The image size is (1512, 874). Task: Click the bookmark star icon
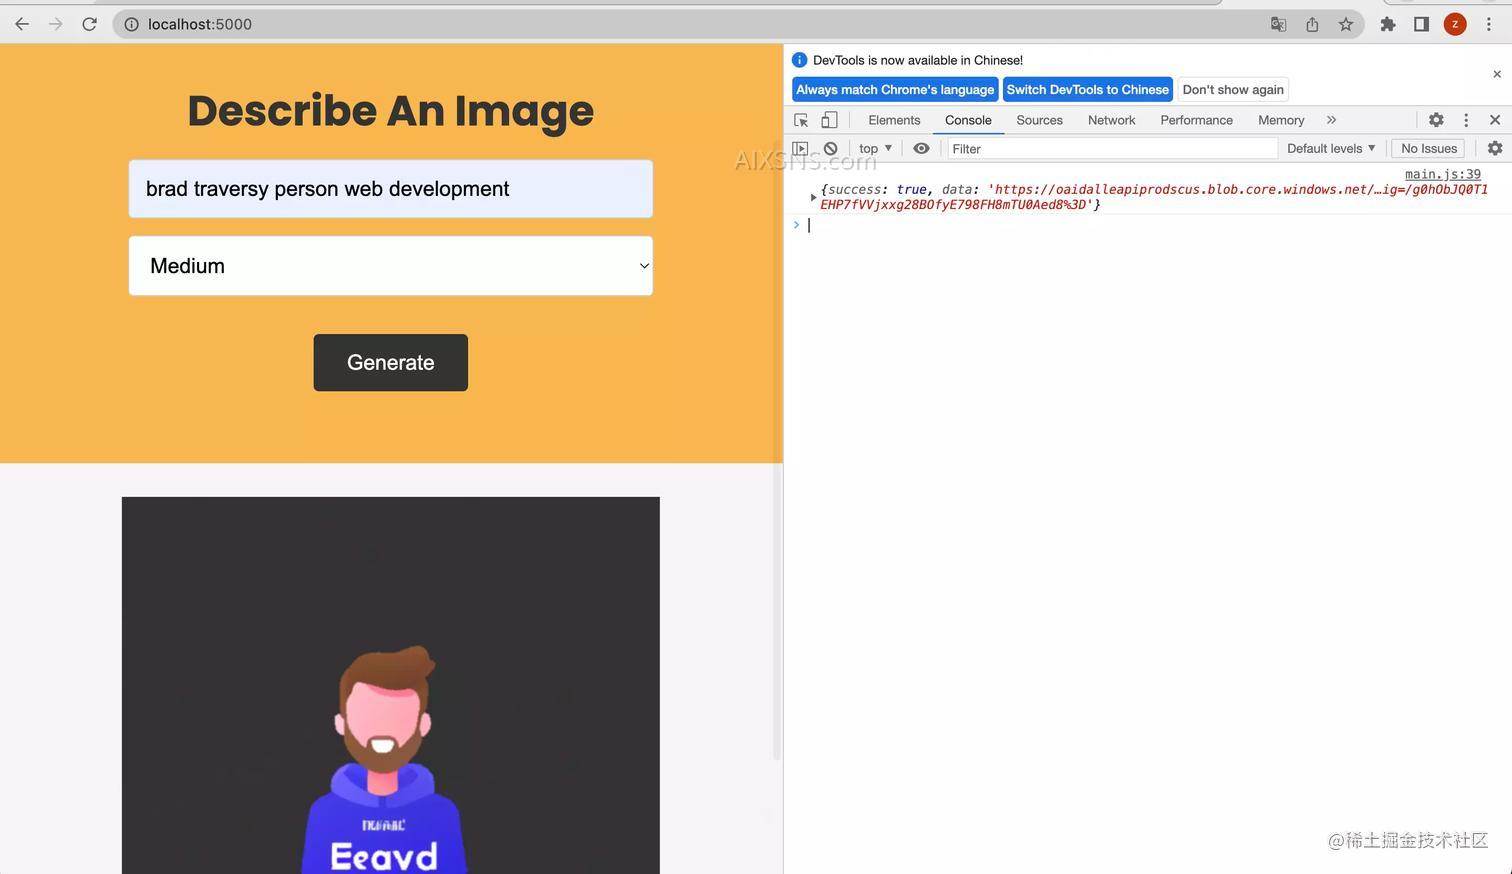1346,24
